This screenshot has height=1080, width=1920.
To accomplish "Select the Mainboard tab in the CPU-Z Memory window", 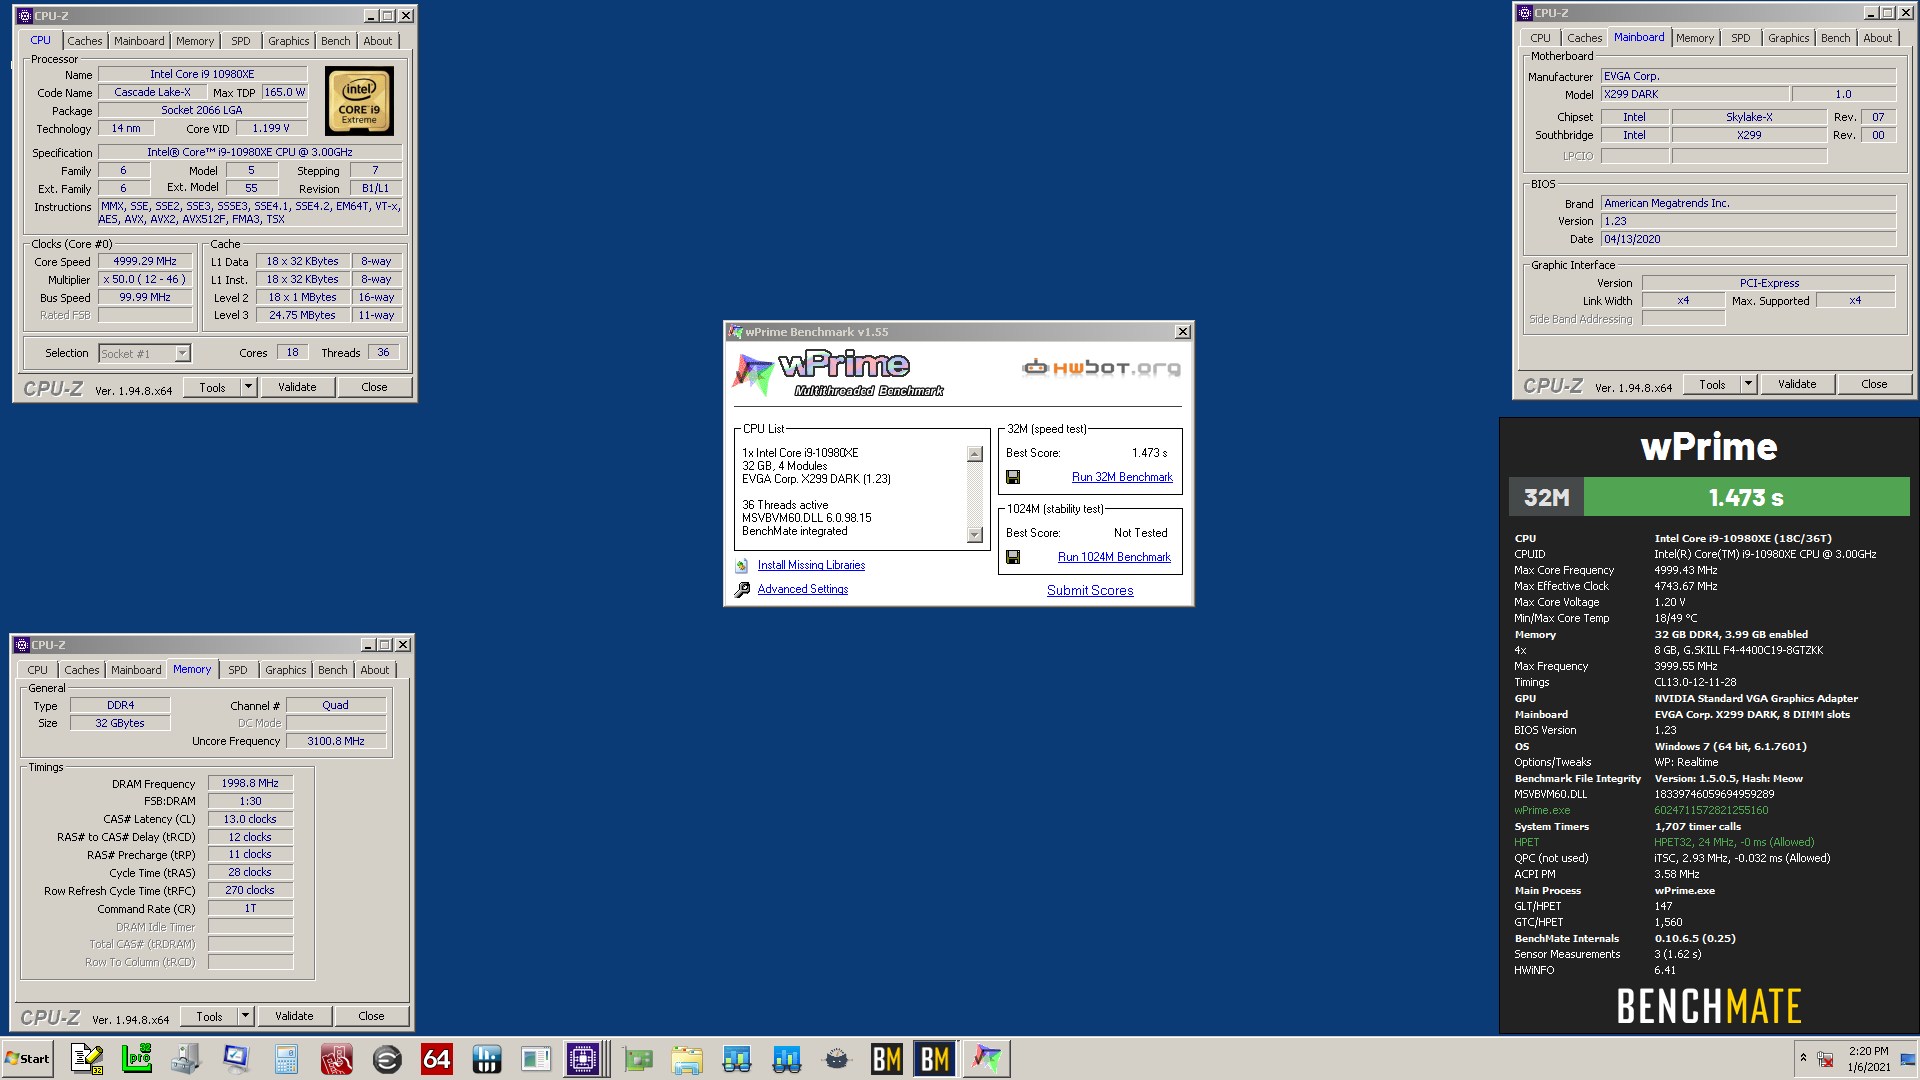I will click(136, 670).
